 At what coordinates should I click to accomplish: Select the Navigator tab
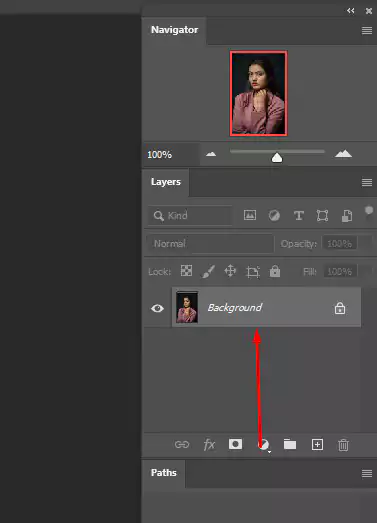pyautogui.click(x=174, y=30)
